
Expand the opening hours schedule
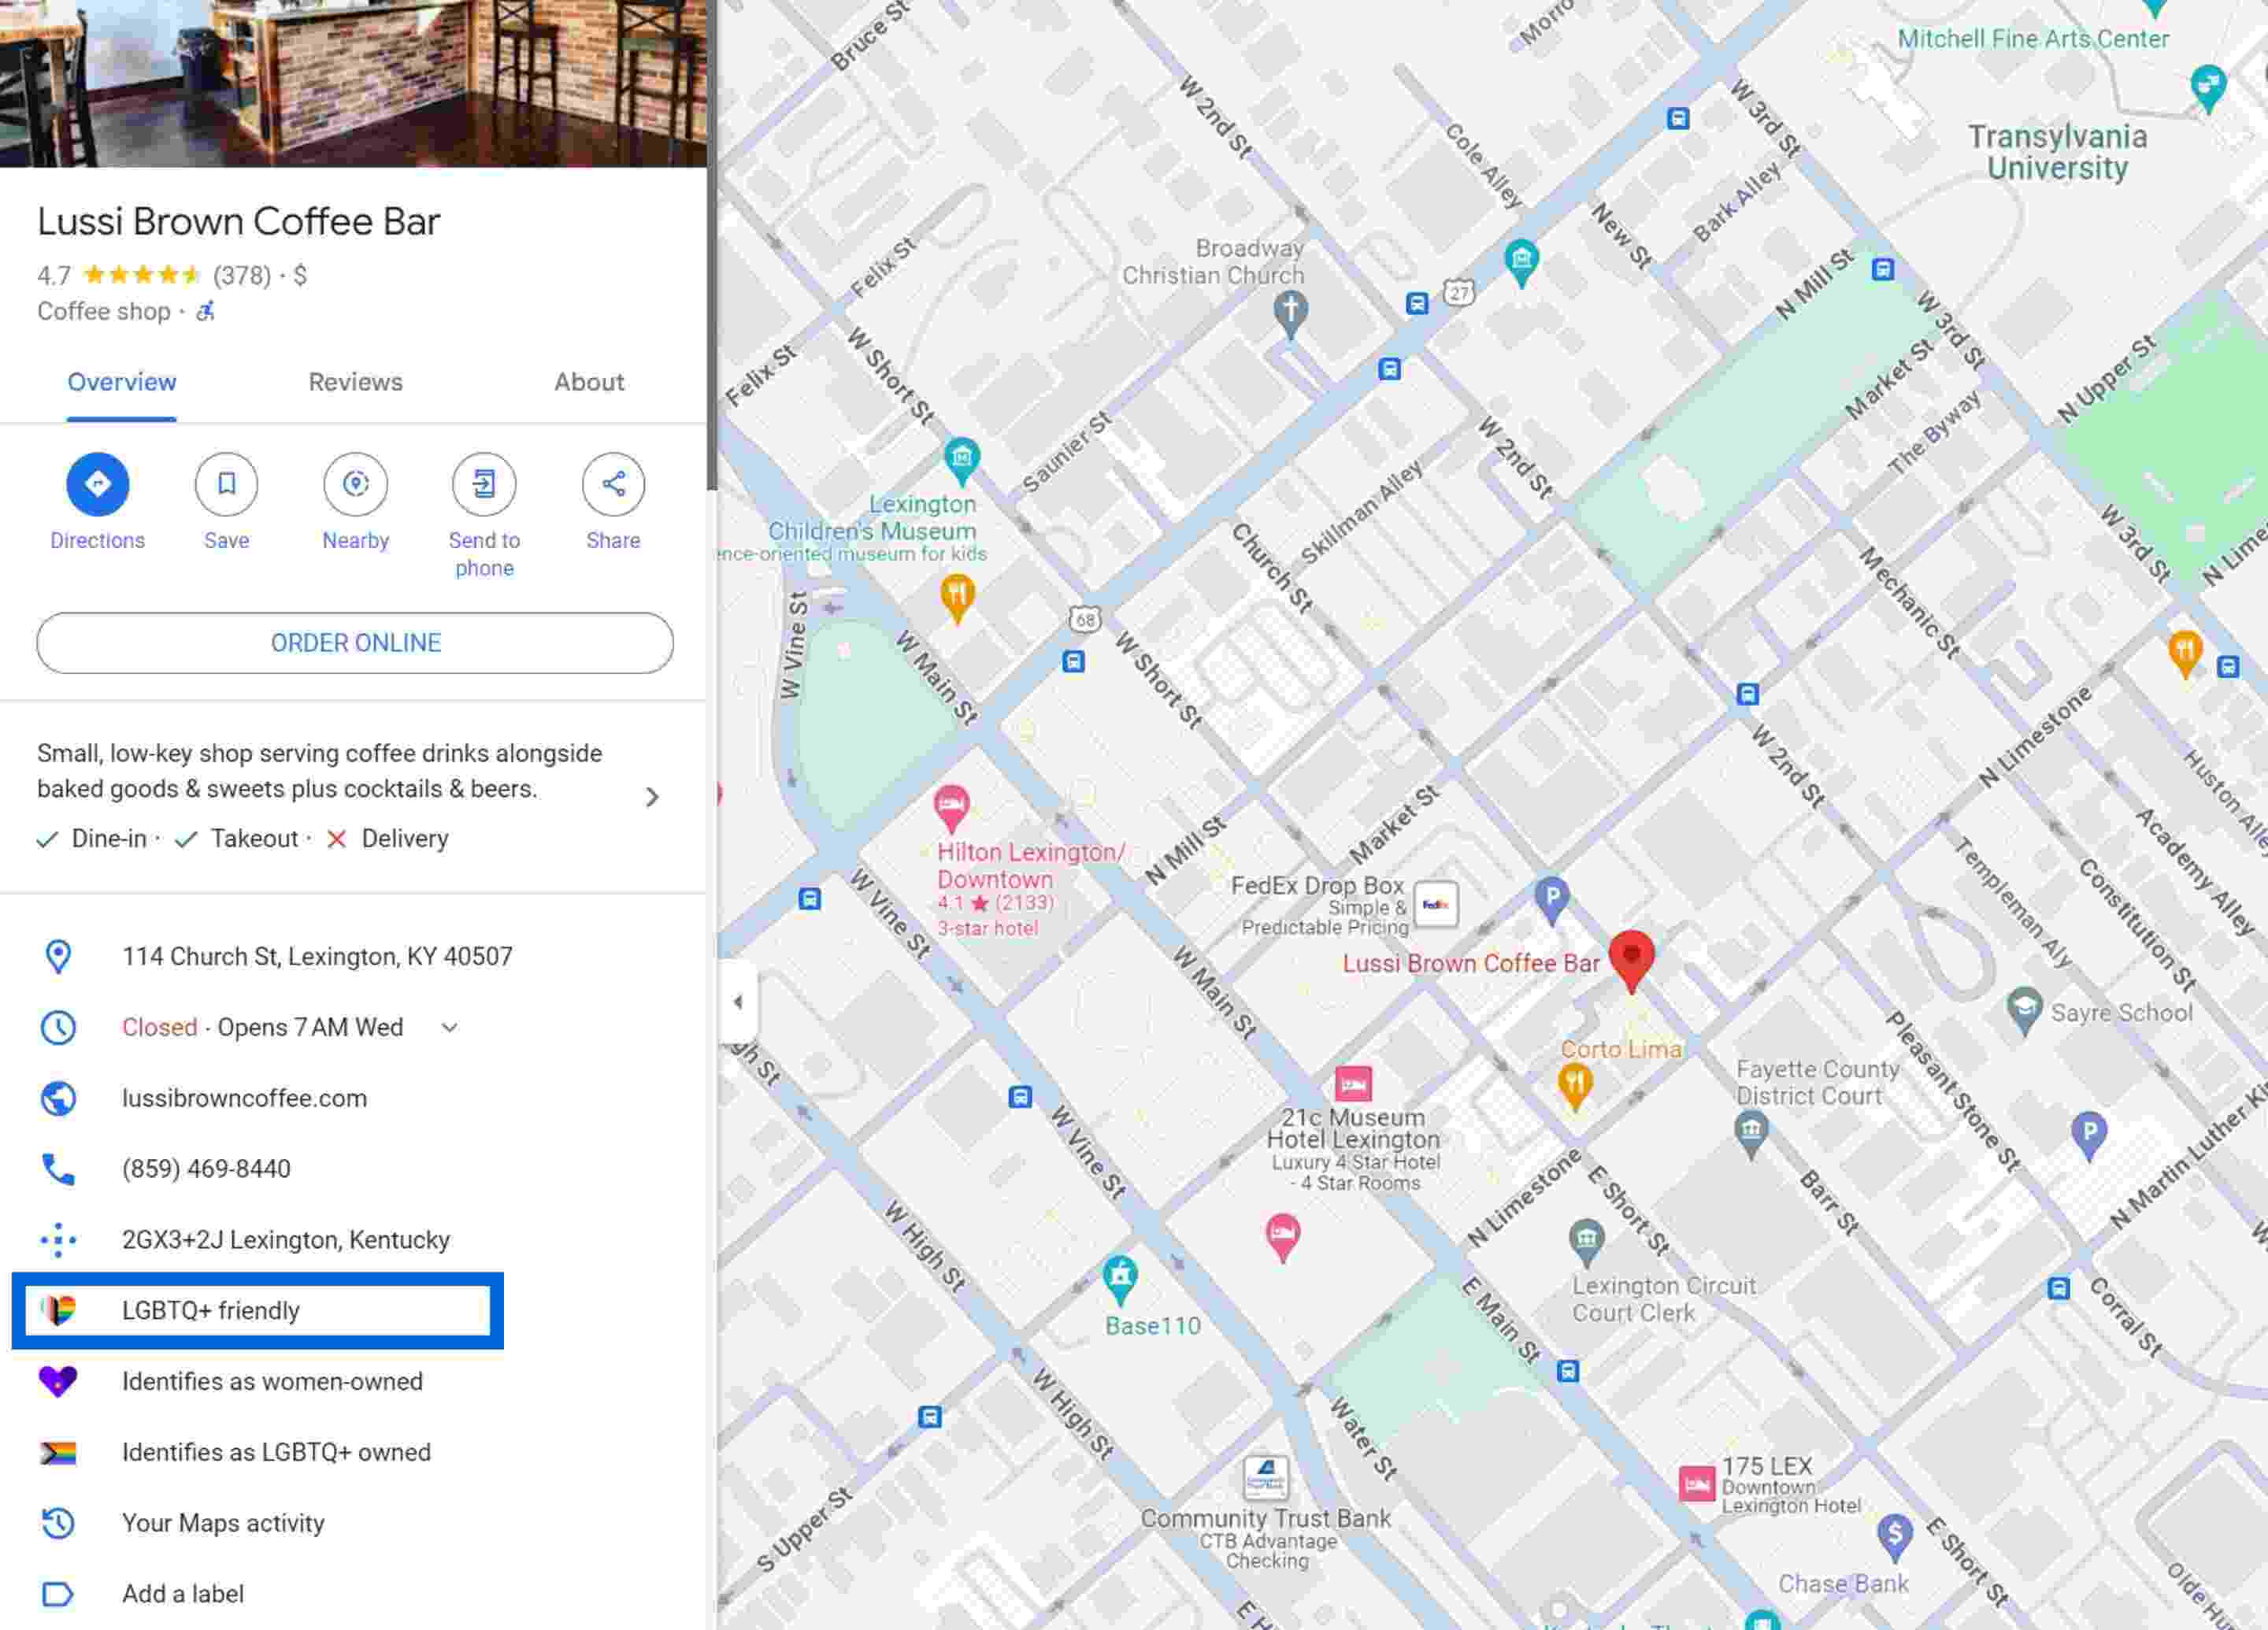450,1026
